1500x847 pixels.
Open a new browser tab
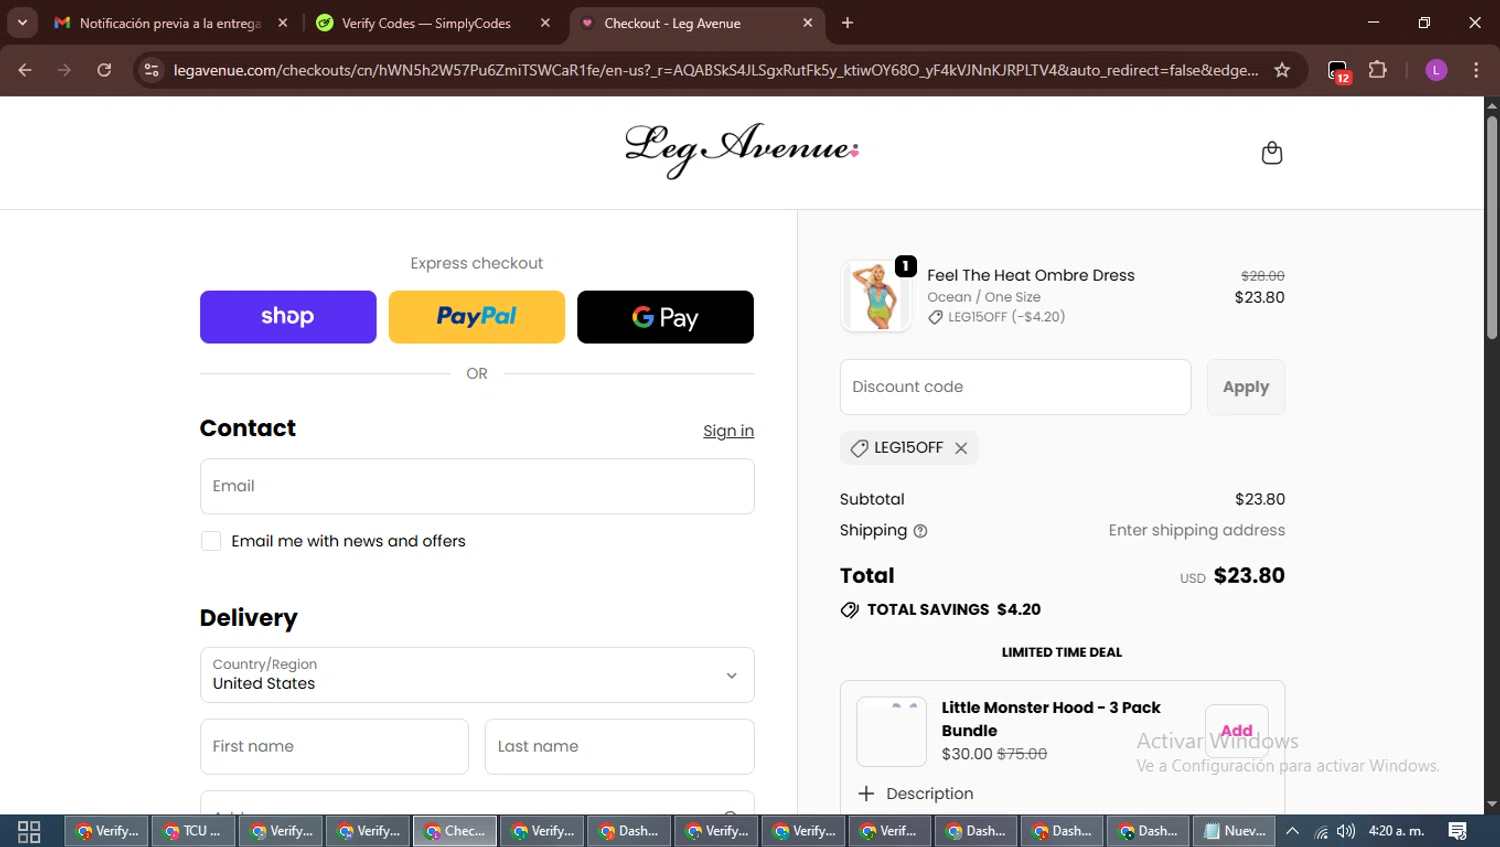(x=847, y=23)
